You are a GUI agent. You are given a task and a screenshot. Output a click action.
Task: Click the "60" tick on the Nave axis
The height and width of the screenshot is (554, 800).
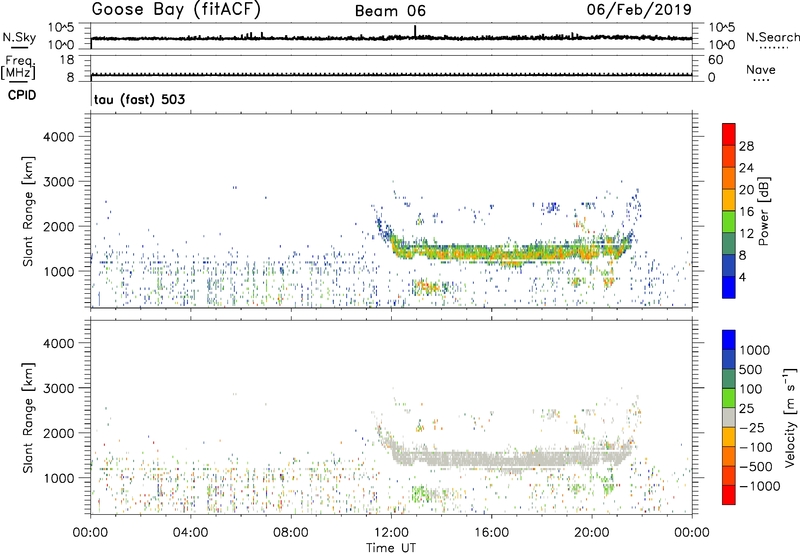pyautogui.click(x=715, y=60)
